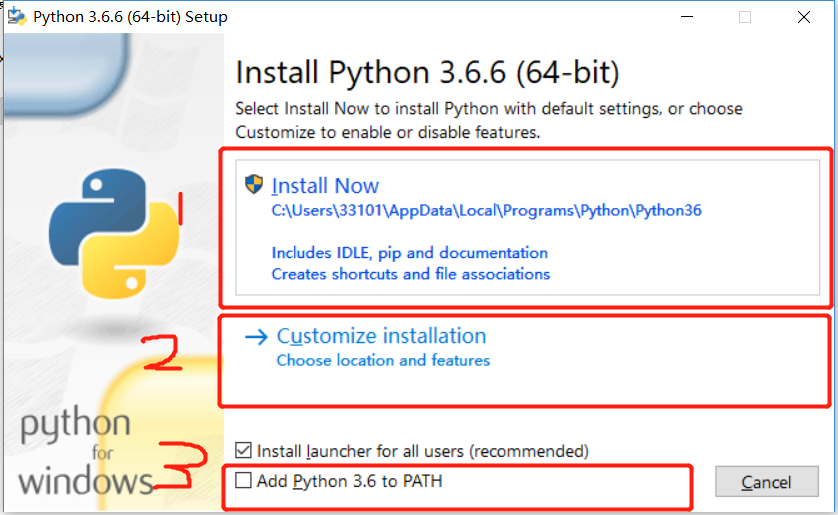838x515 pixels.
Task: Click the blue arrow icon next to Customize installation
Action: tap(256, 337)
